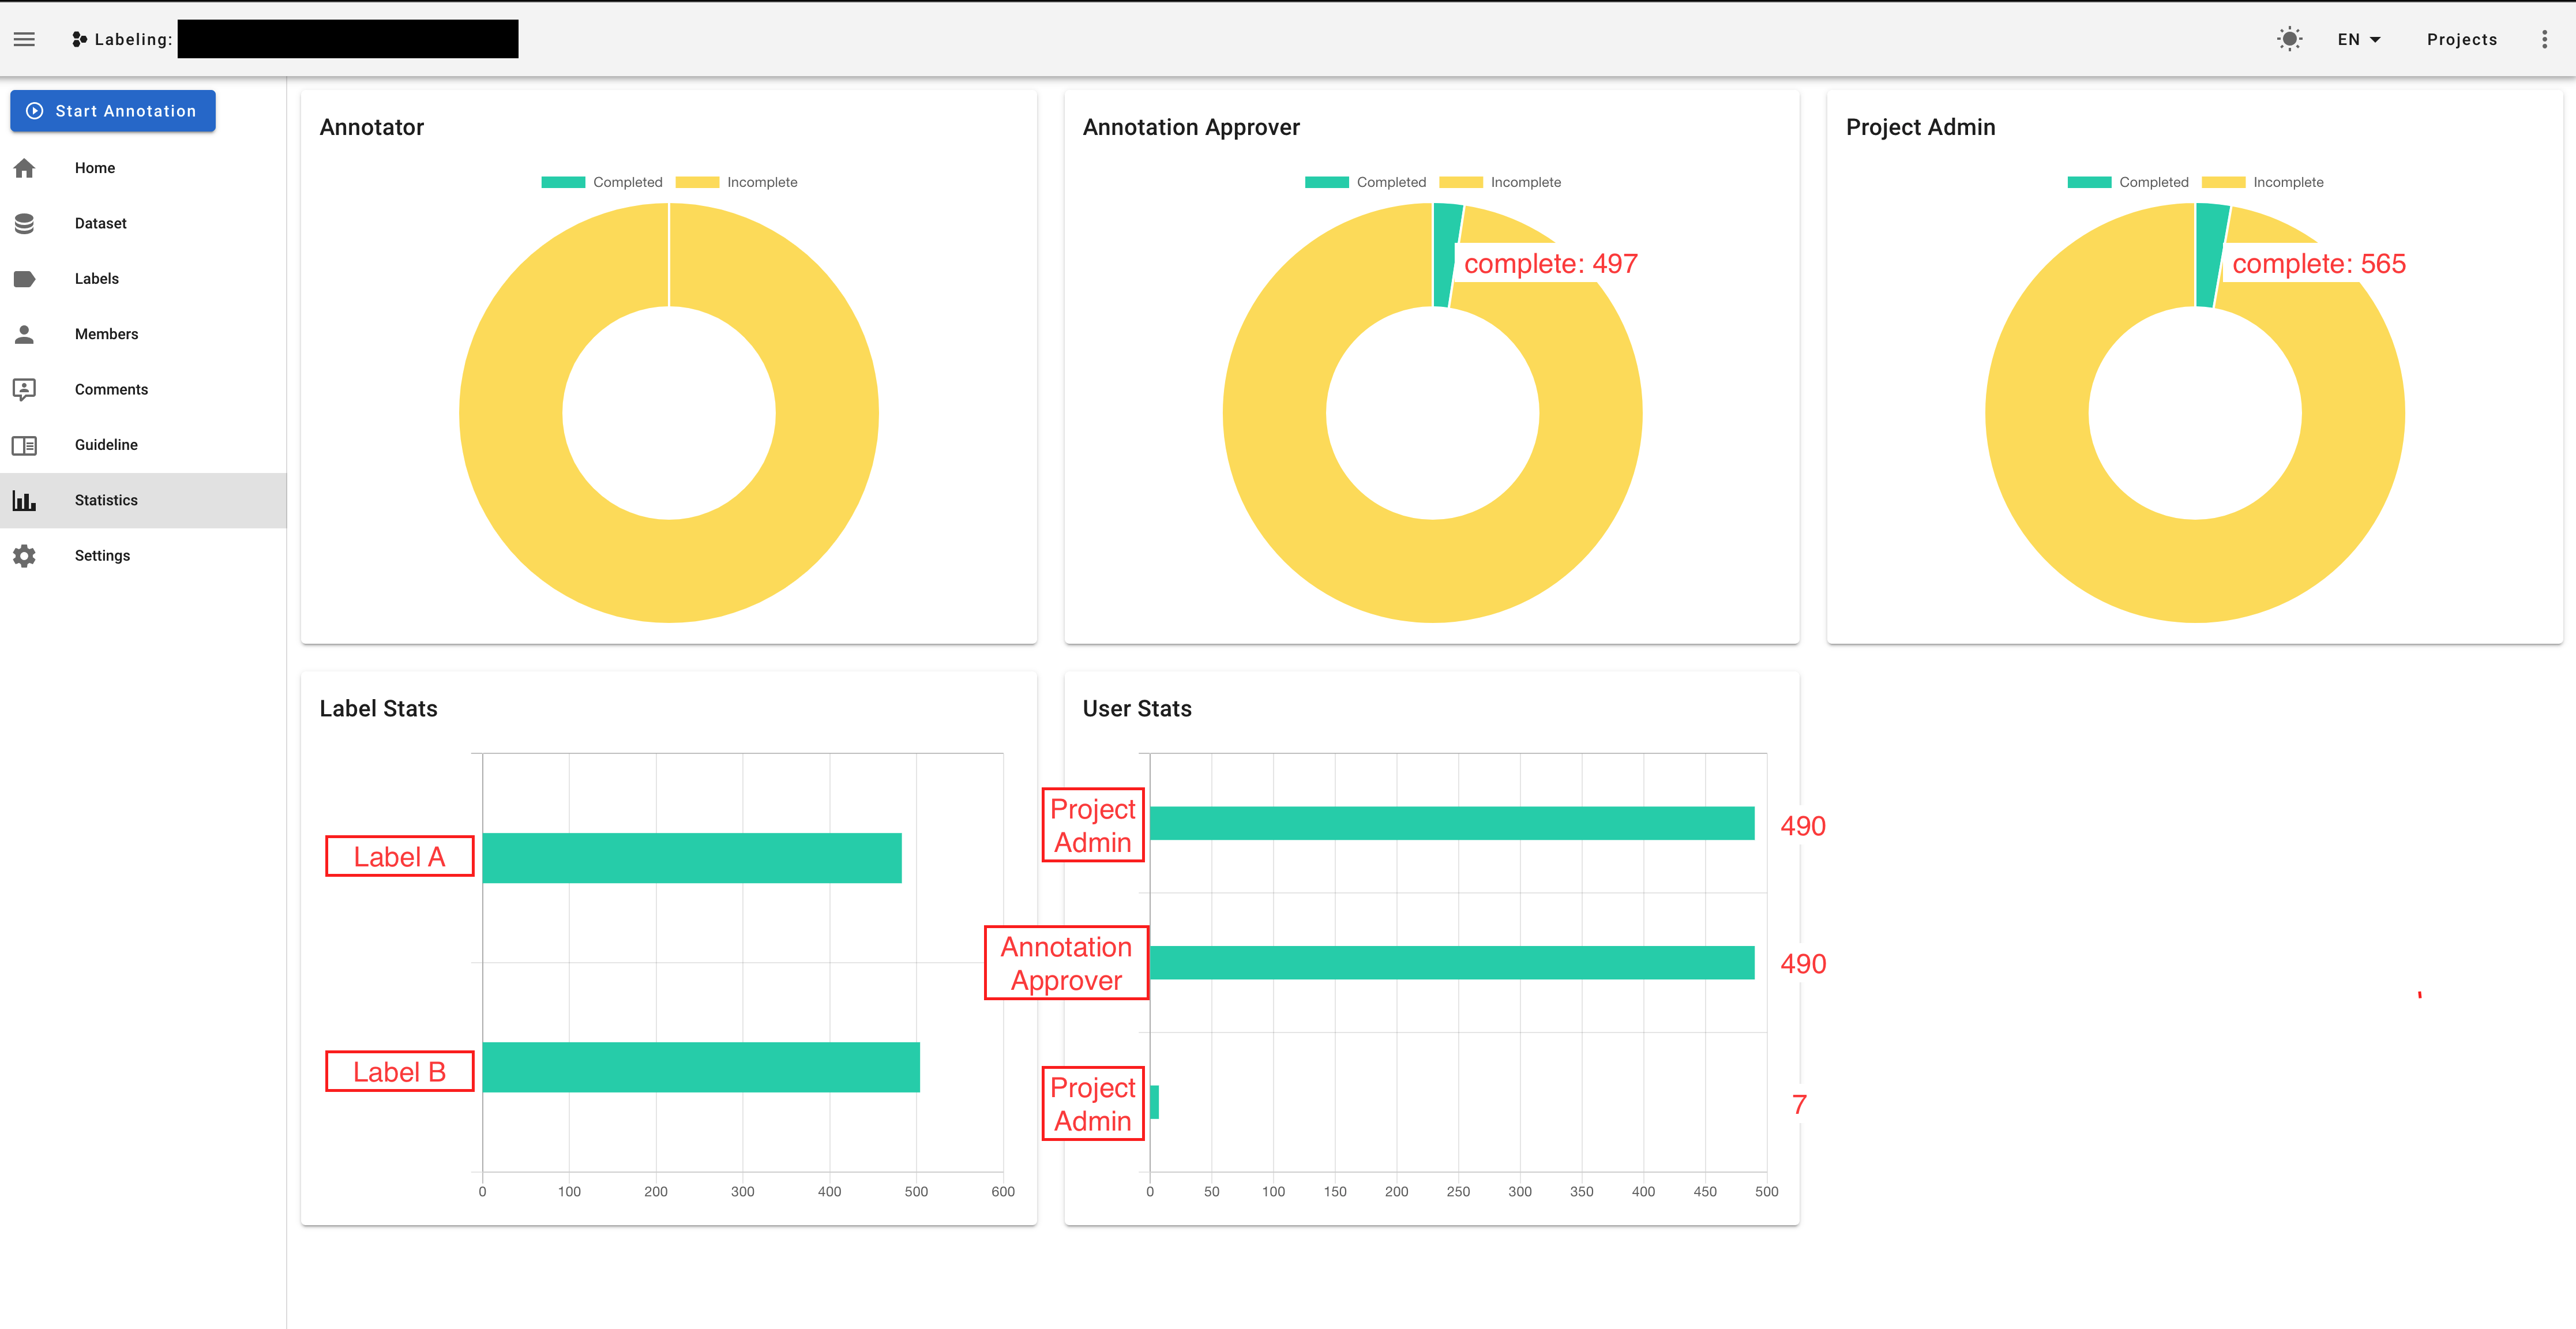Viewport: 2576px width, 1329px height.
Task: Select the Home icon in the sidebar
Action: 25,167
